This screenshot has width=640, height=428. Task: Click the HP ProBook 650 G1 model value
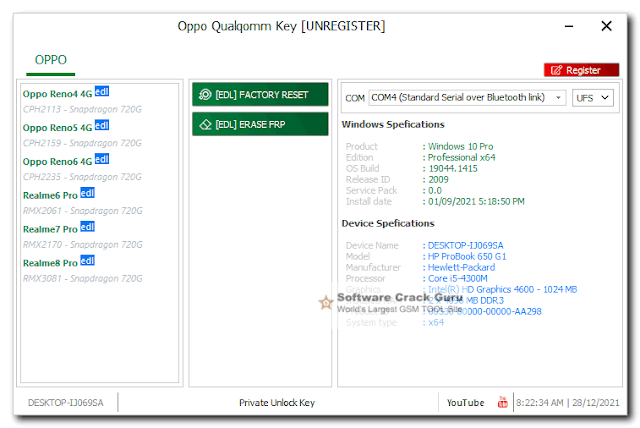[x=467, y=257]
